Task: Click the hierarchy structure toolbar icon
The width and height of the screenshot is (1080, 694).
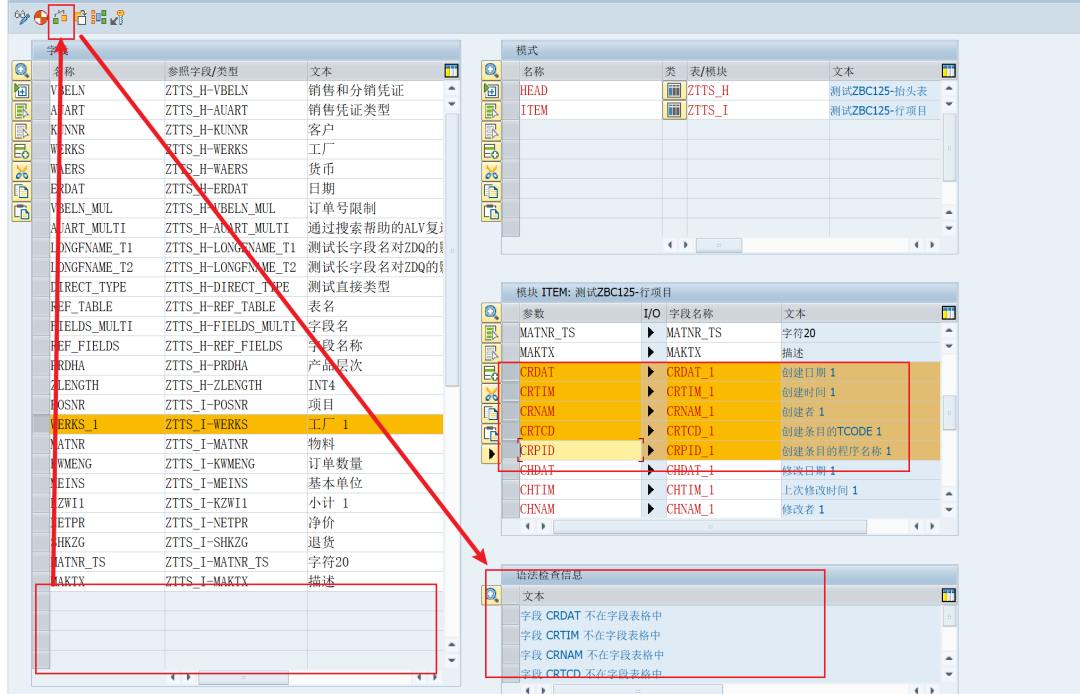Action: 98,17
